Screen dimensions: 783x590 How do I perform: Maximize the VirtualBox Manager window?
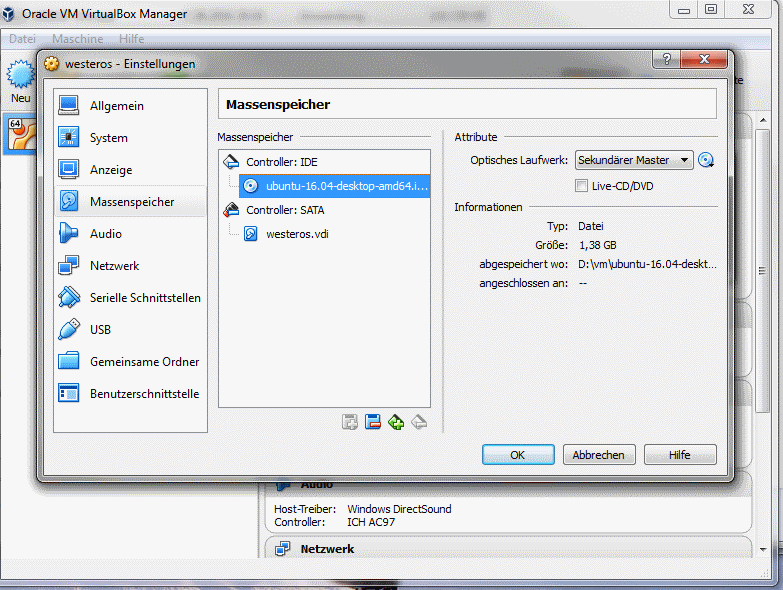click(711, 9)
